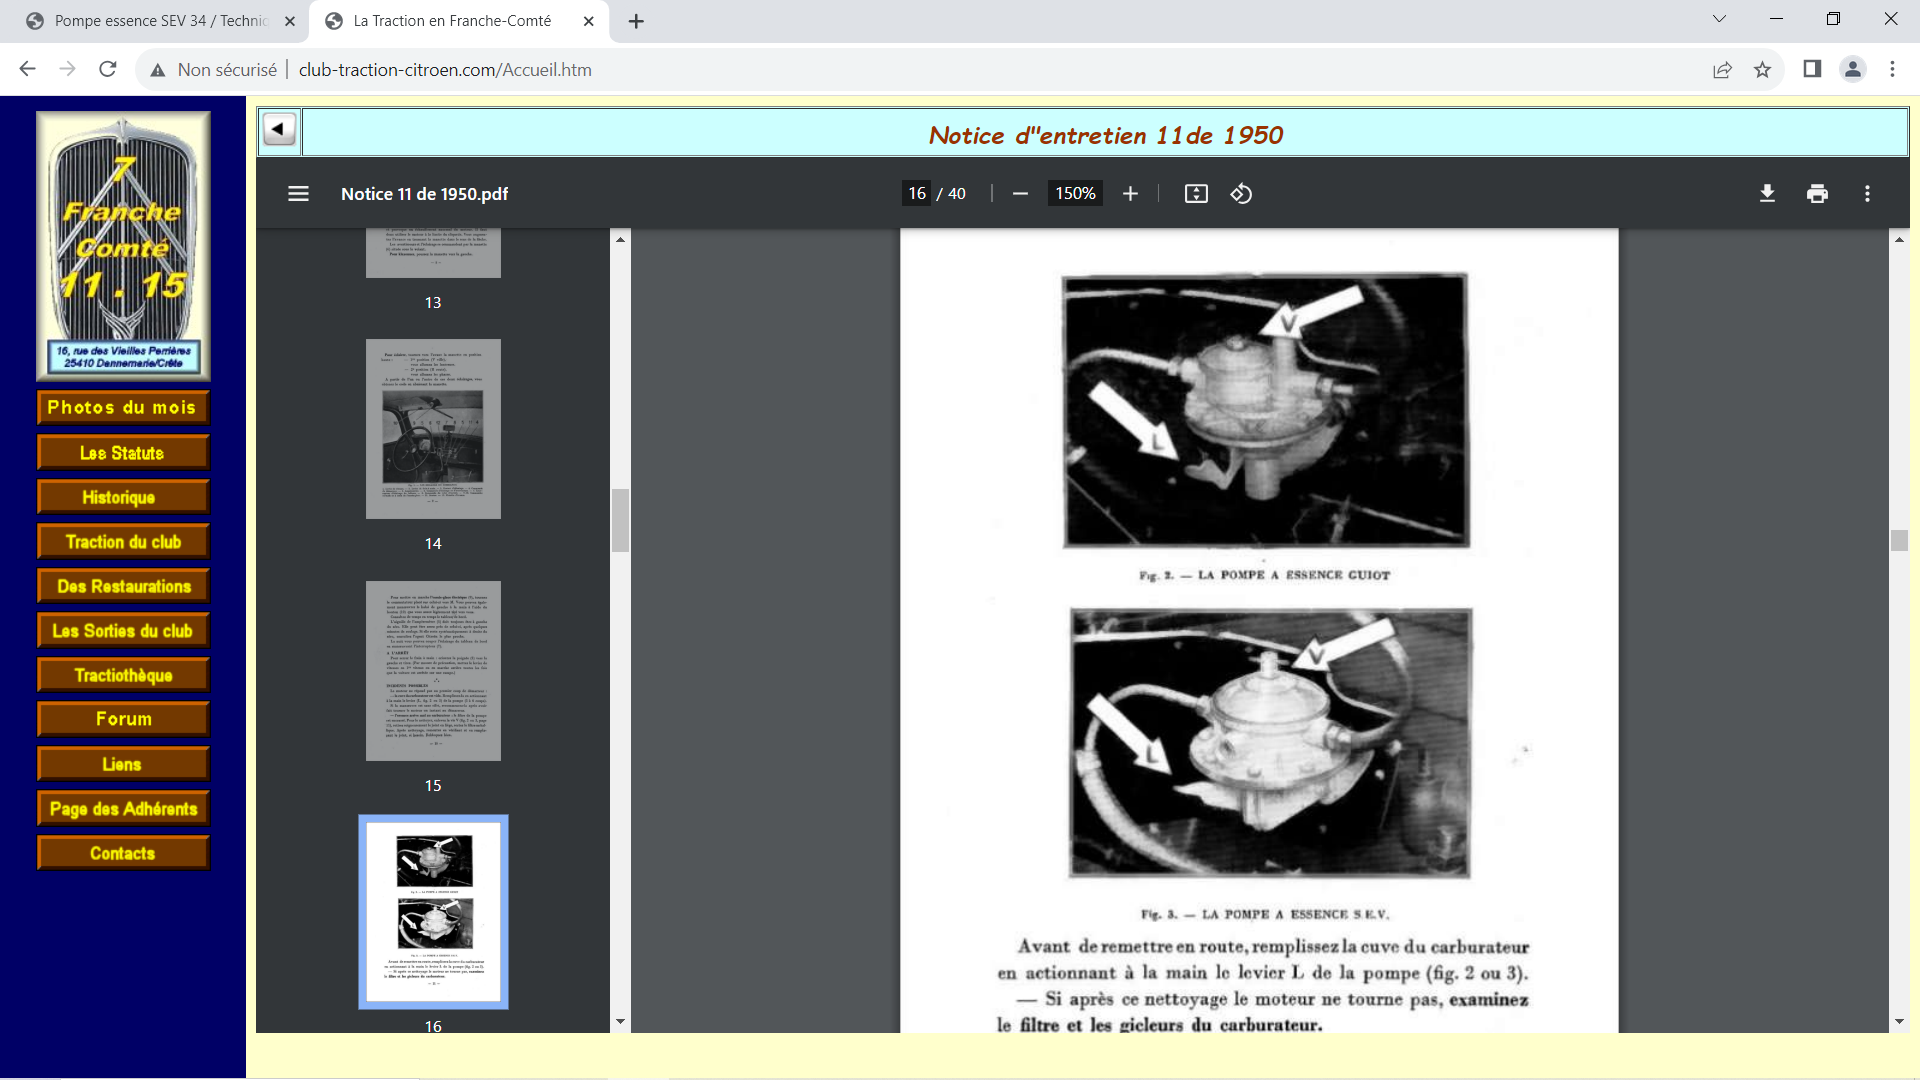1920x1080 pixels.
Task: Click the PDF zoom in plus button
Action: 1130,194
